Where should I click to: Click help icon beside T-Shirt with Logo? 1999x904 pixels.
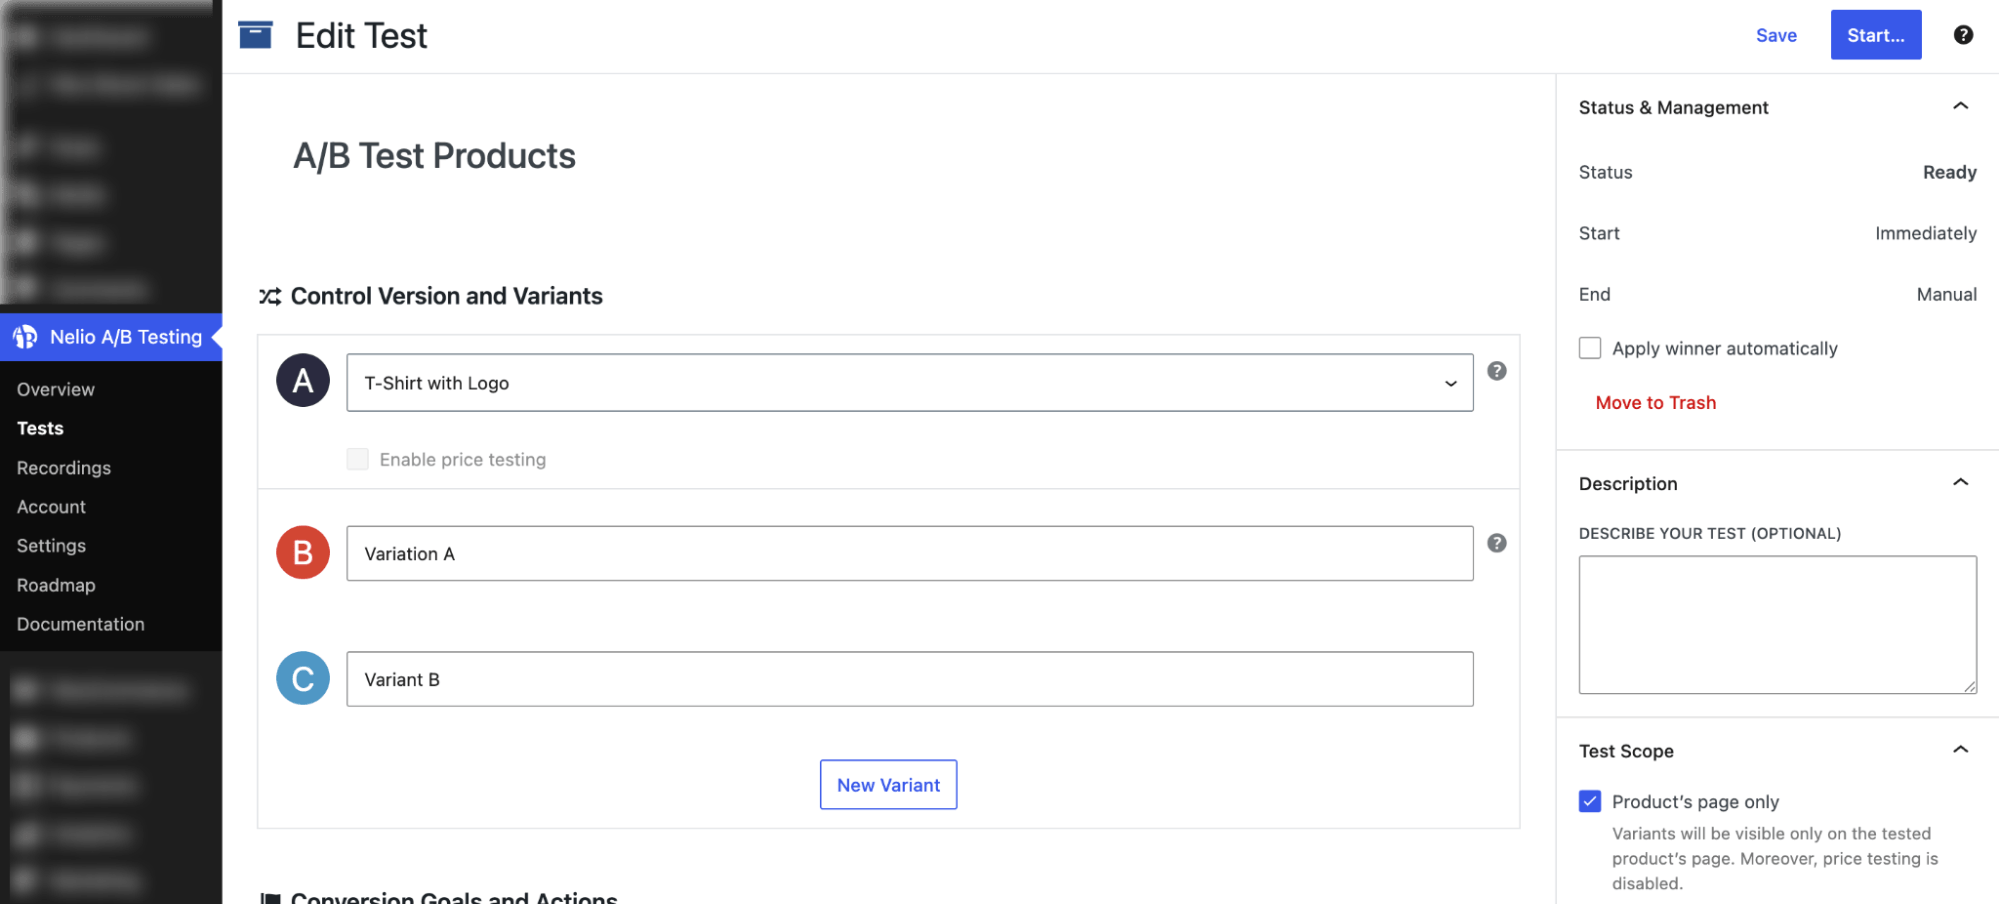point(1497,371)
